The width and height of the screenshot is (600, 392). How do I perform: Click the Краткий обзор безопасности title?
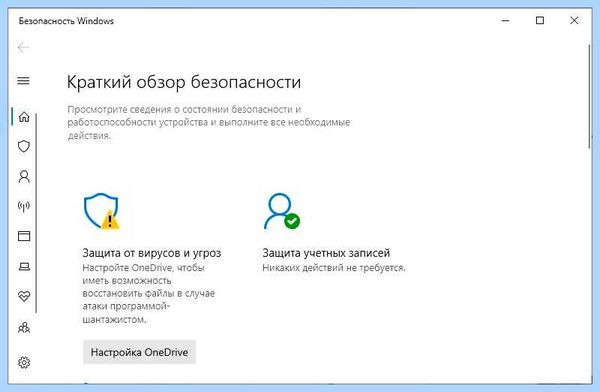click(184, 82)
